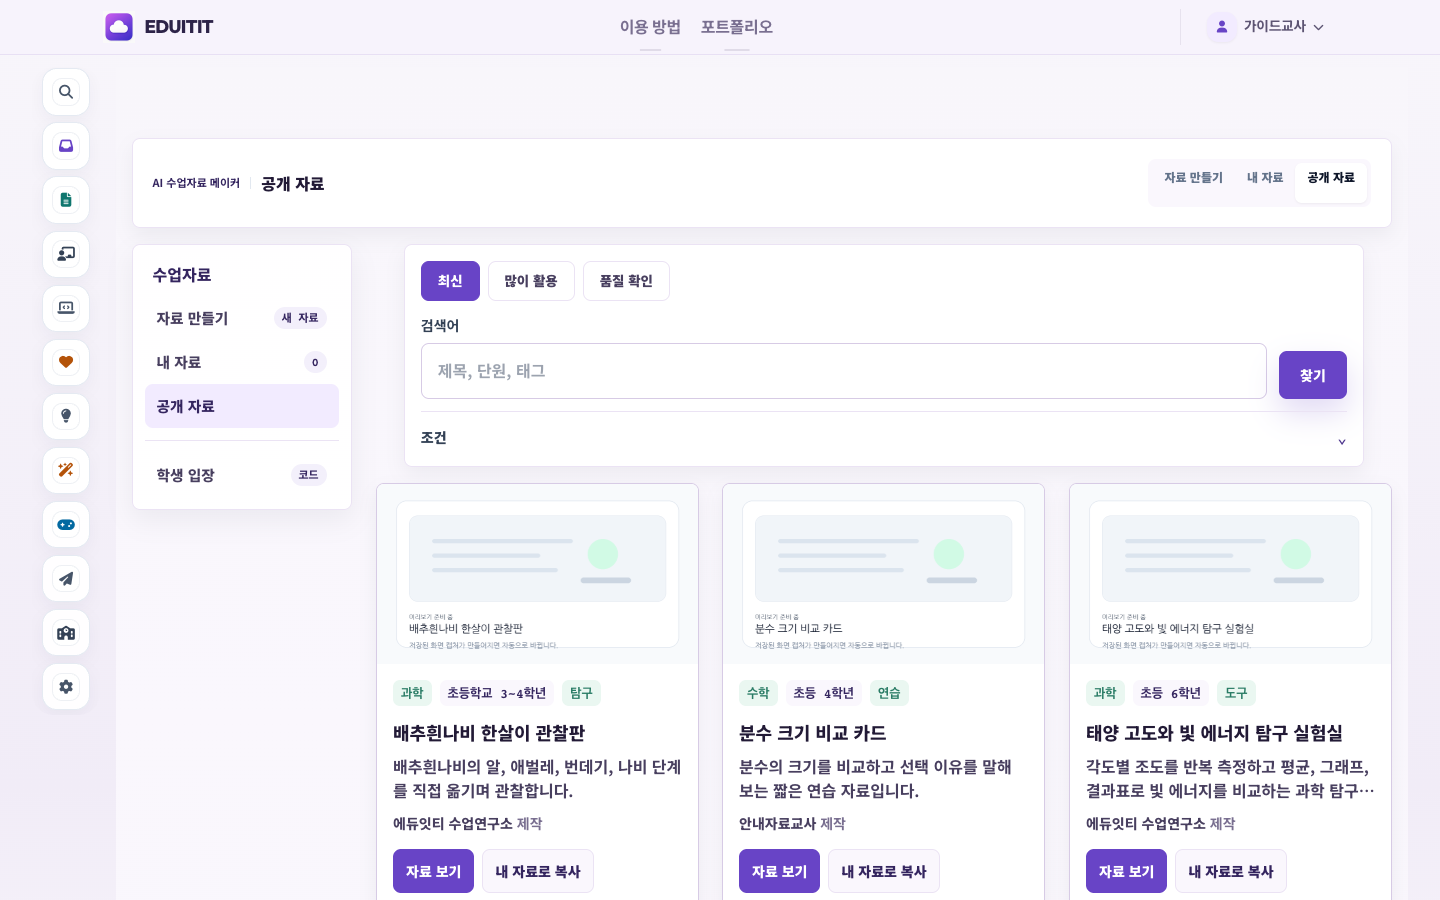This screenshot has width=1440, height=900.
Task: Select the magic wand sidebar icon
Action: coord(66,470)
